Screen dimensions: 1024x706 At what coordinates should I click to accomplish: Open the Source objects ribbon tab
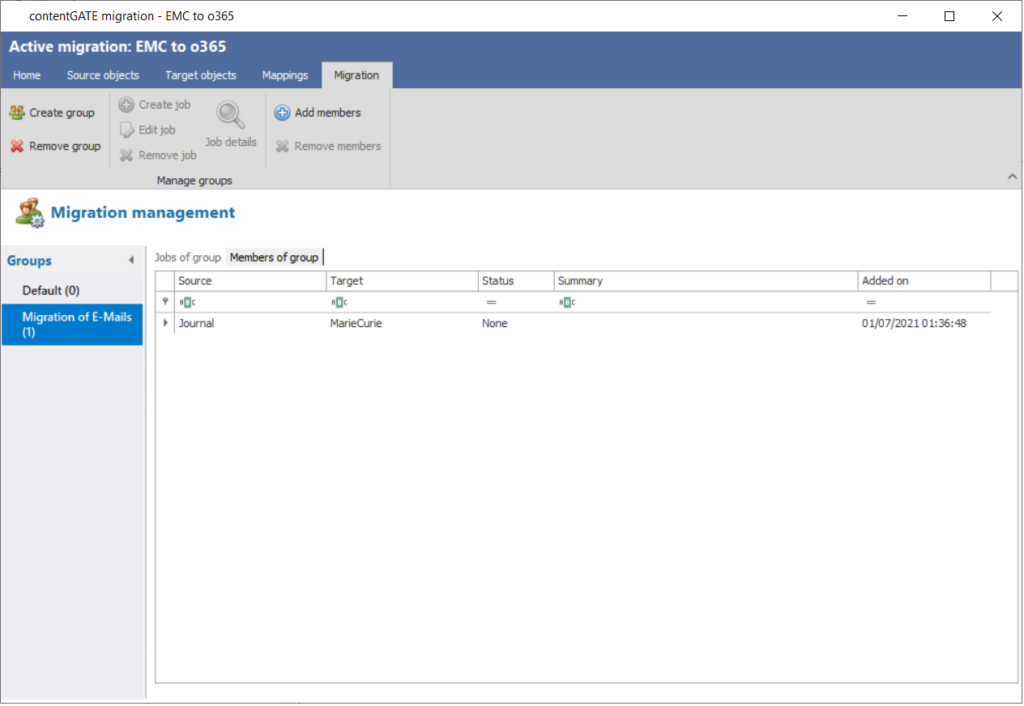[103, 75]
